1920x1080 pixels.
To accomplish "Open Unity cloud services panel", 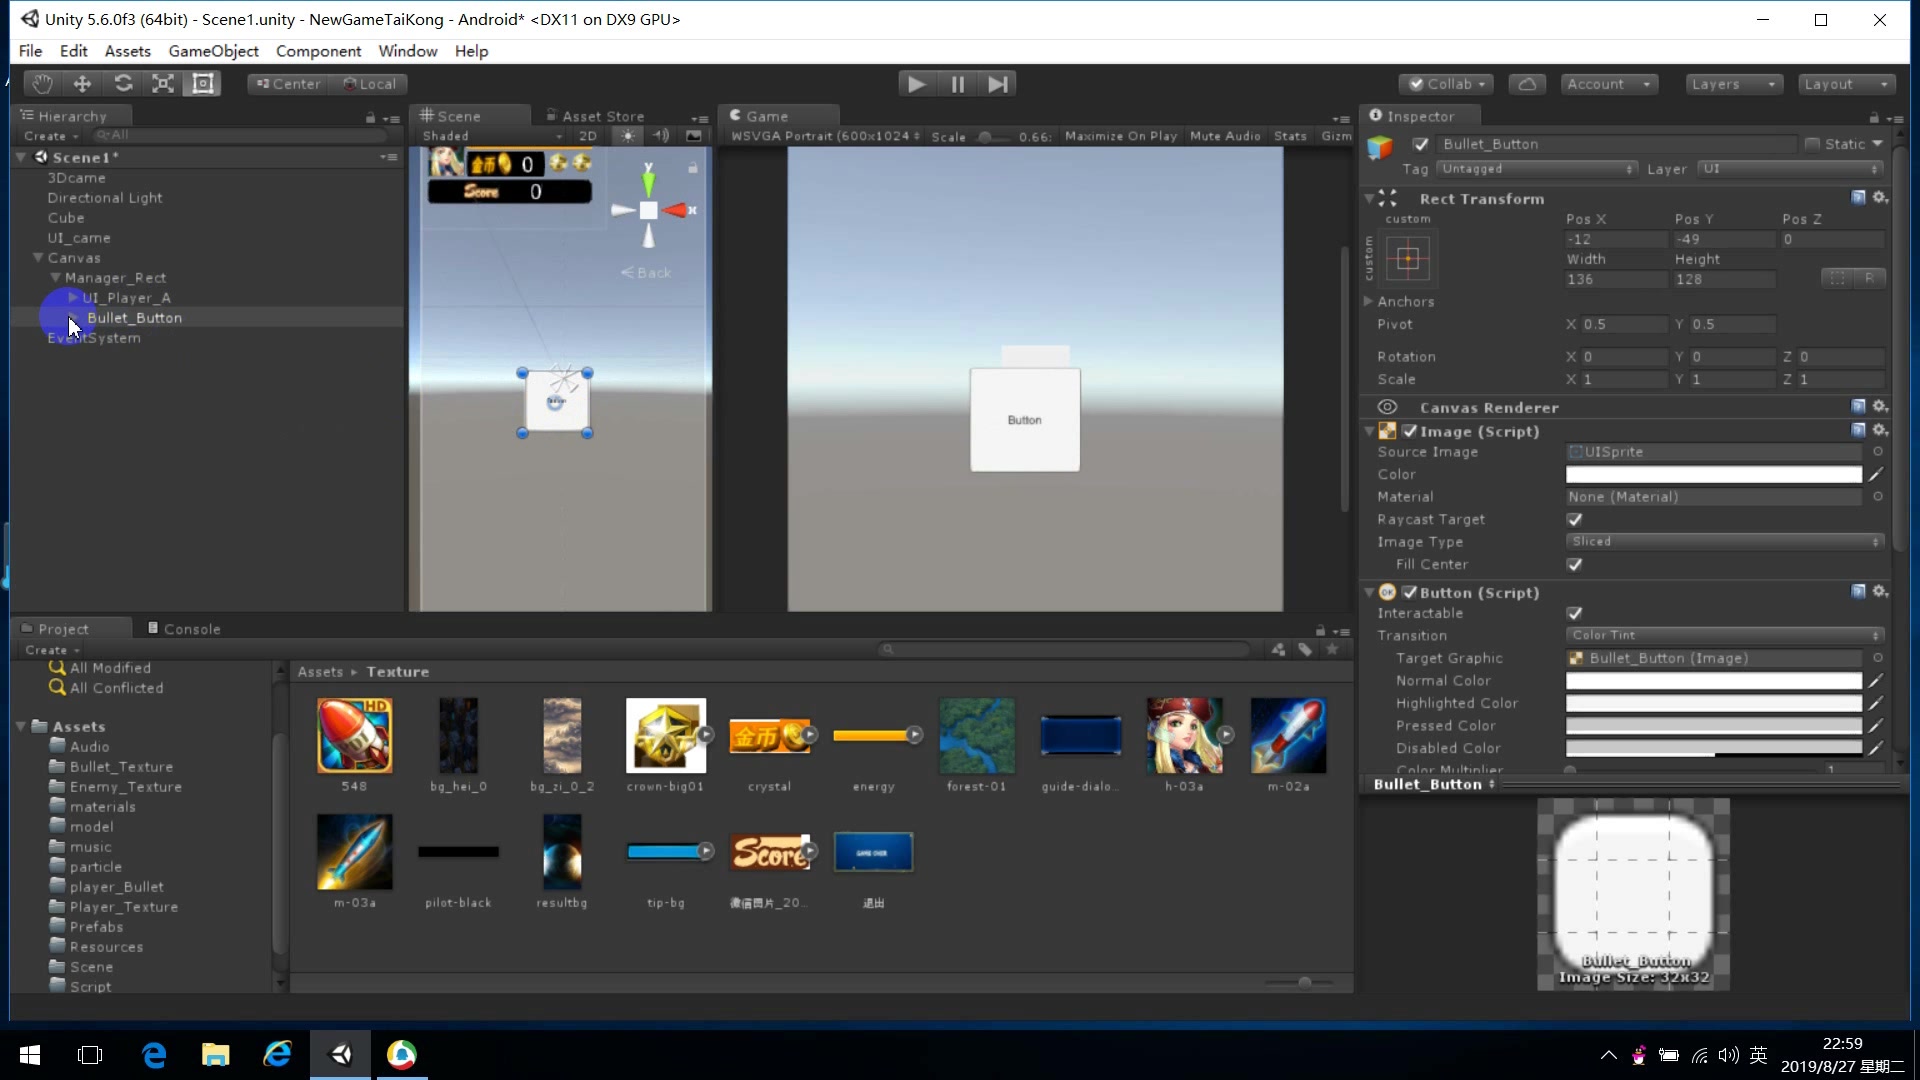I will (1526, 83).
